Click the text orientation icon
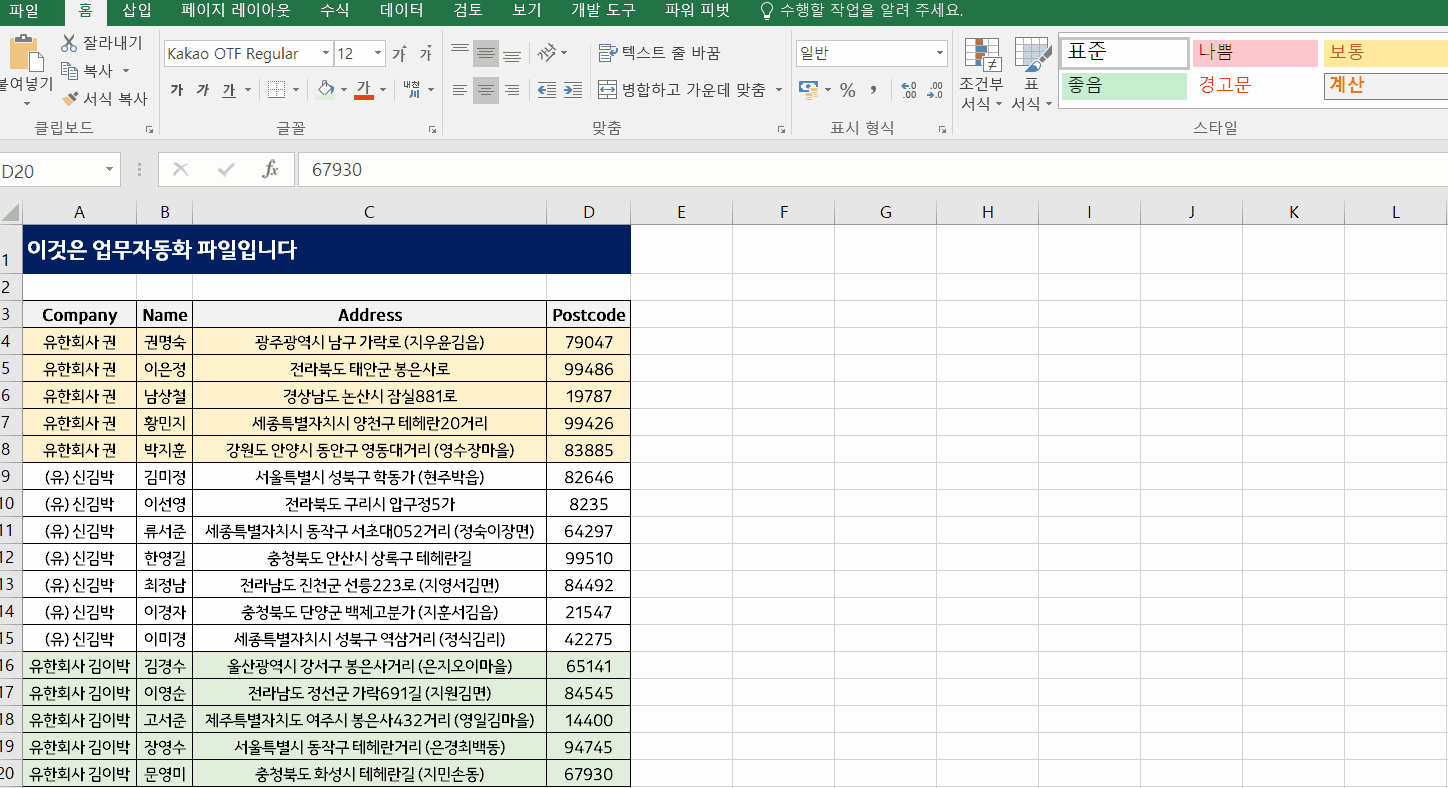 coord(547,53)
